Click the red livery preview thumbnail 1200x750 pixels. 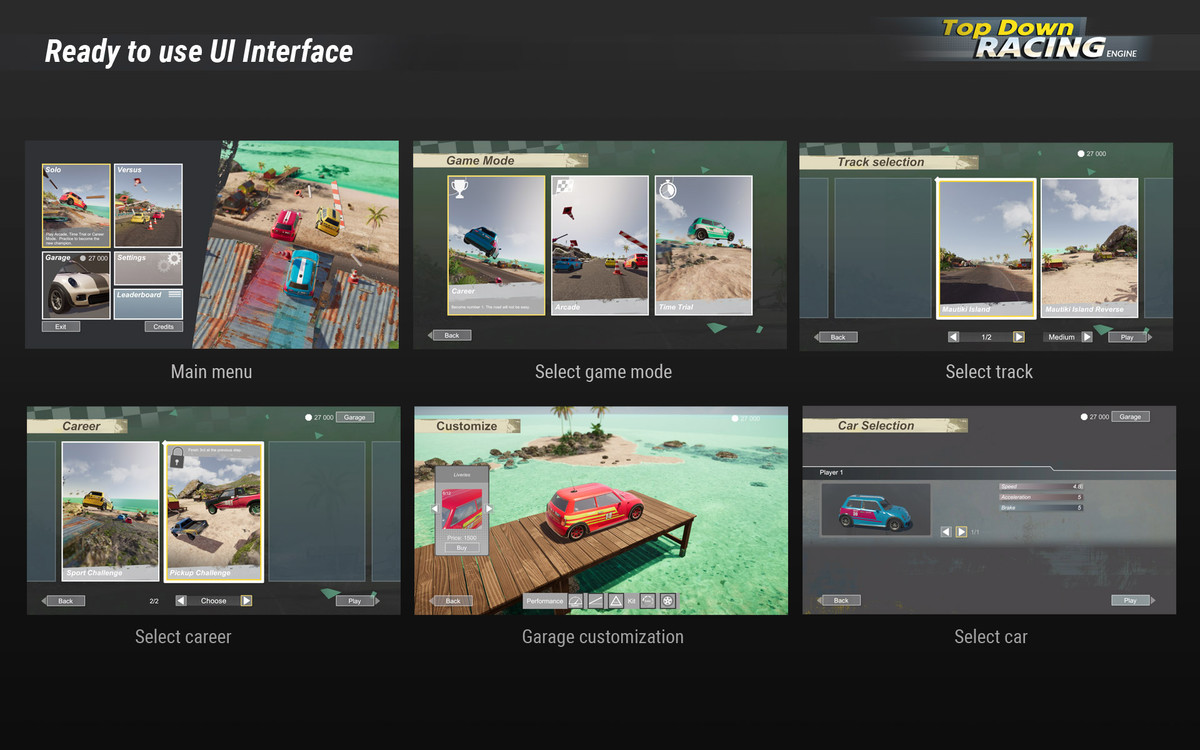point(462,509)
